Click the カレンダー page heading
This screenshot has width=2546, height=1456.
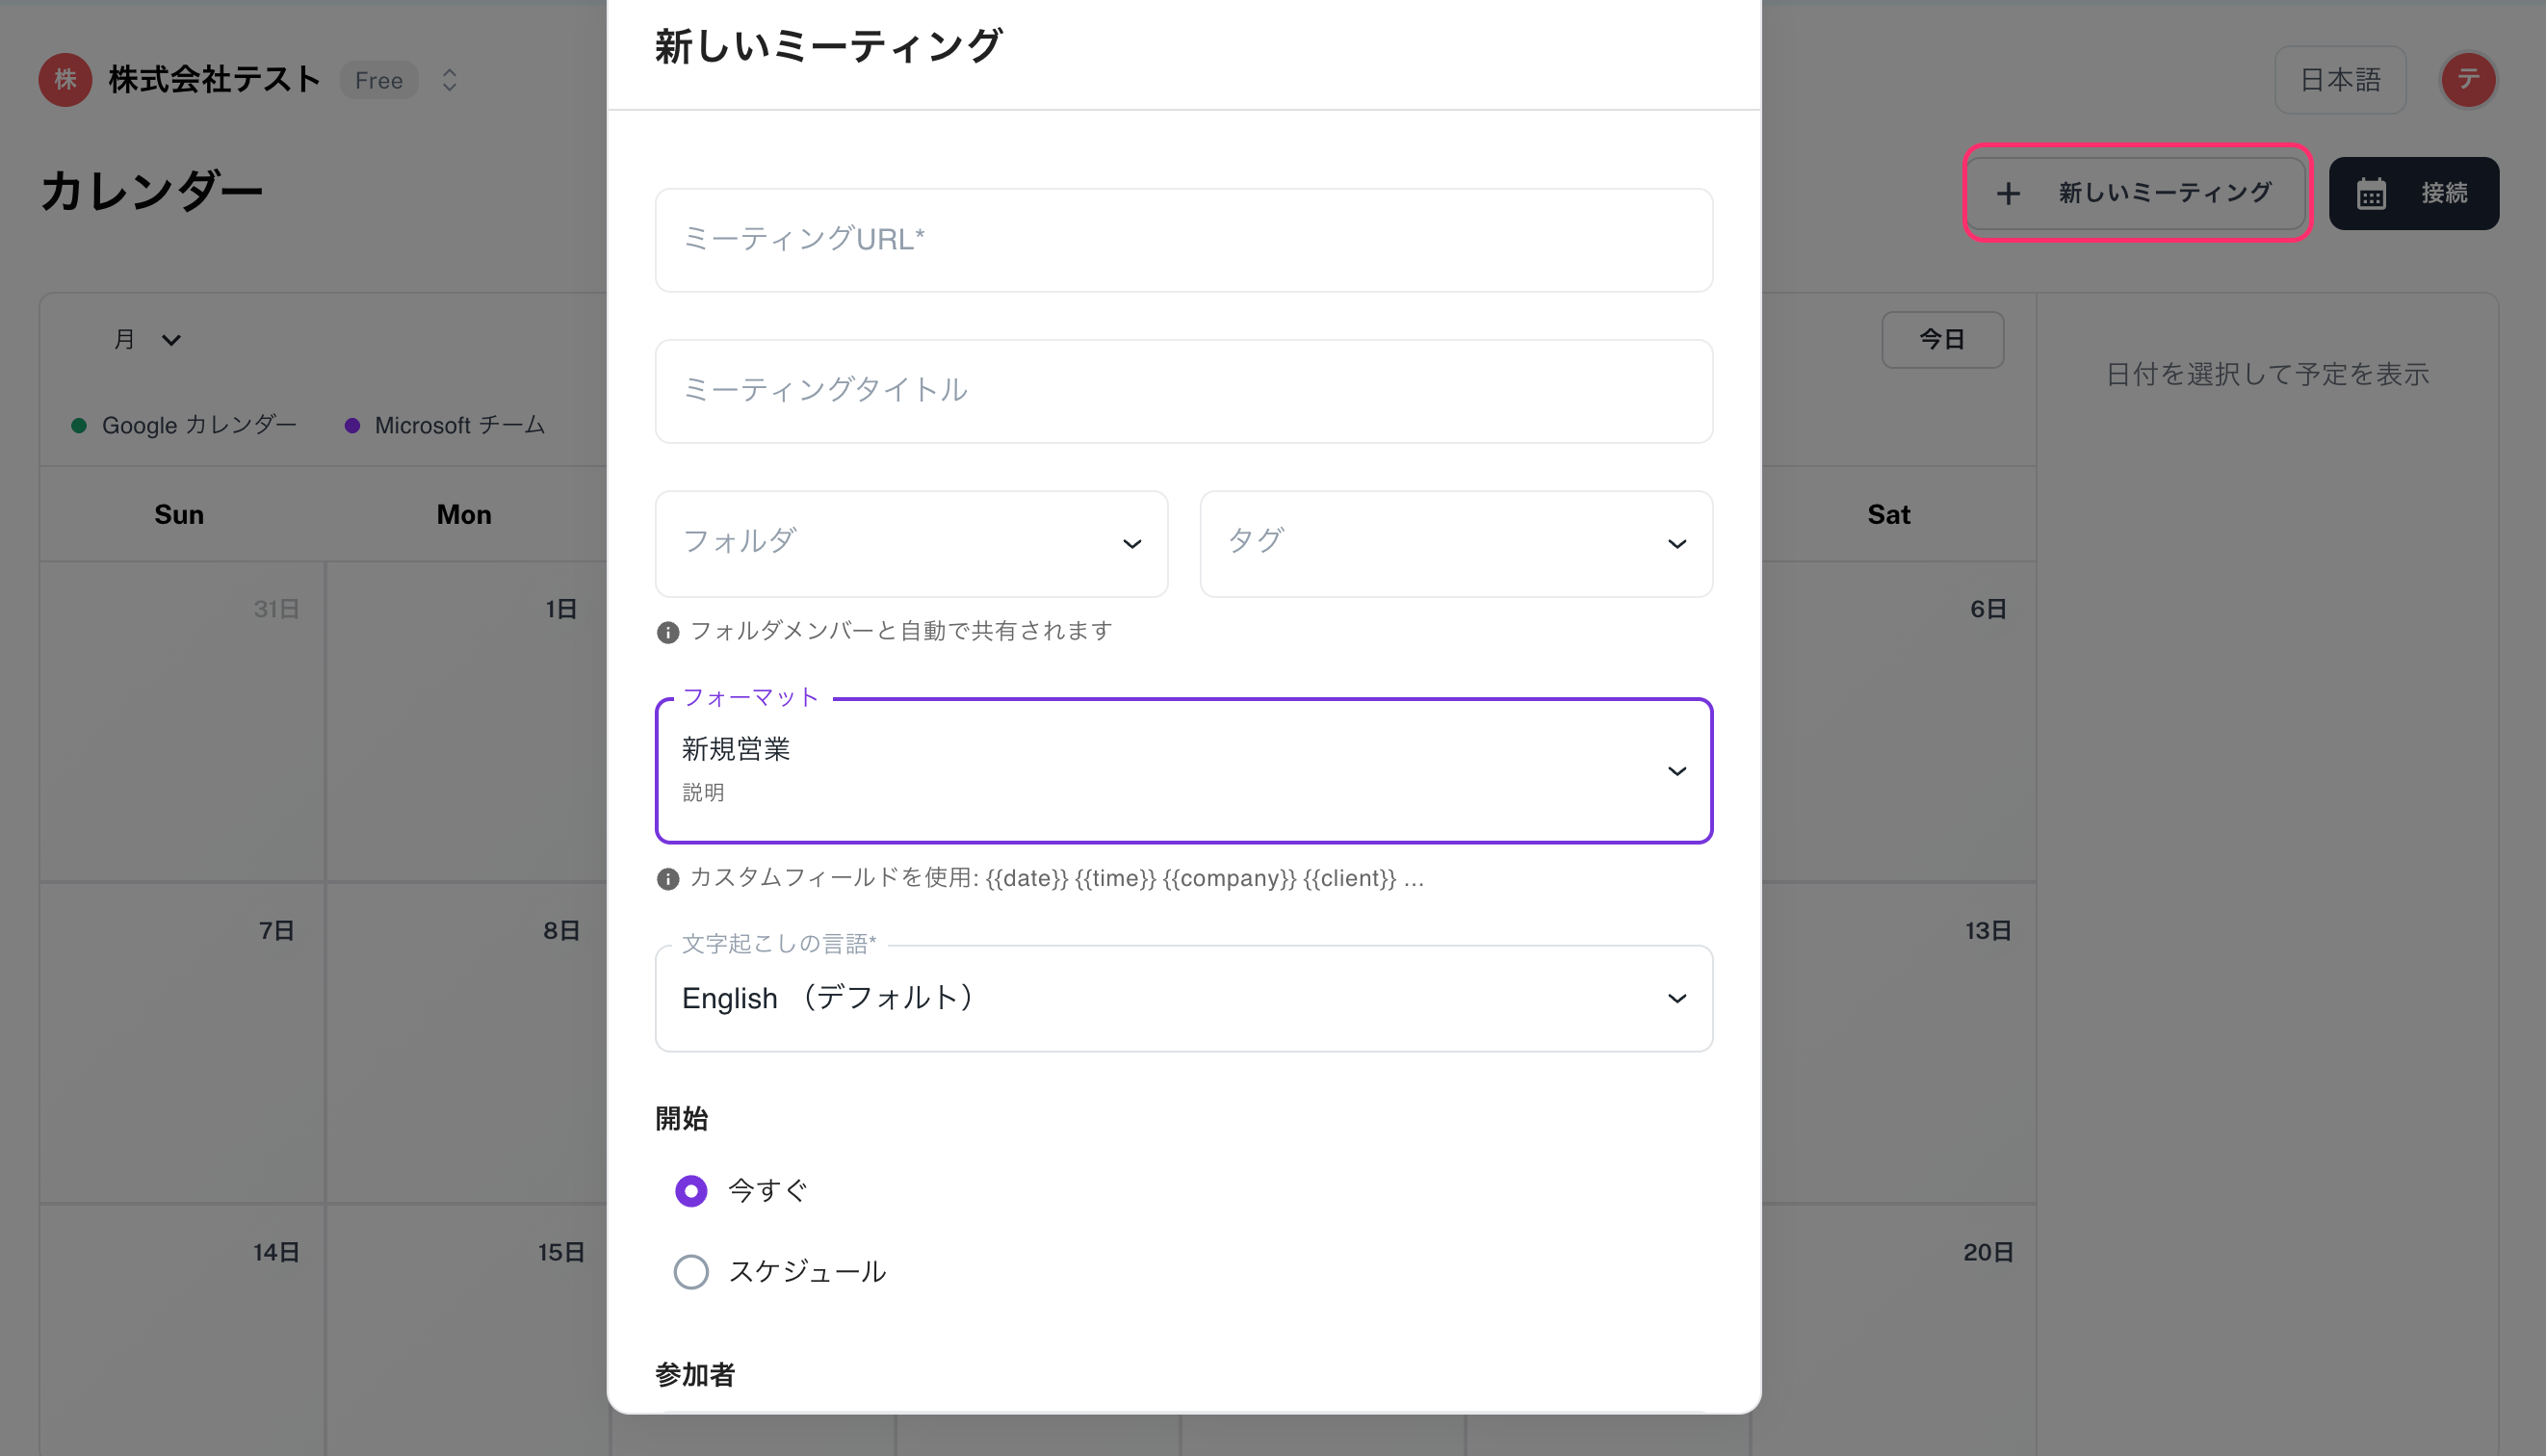coord(151,192)
